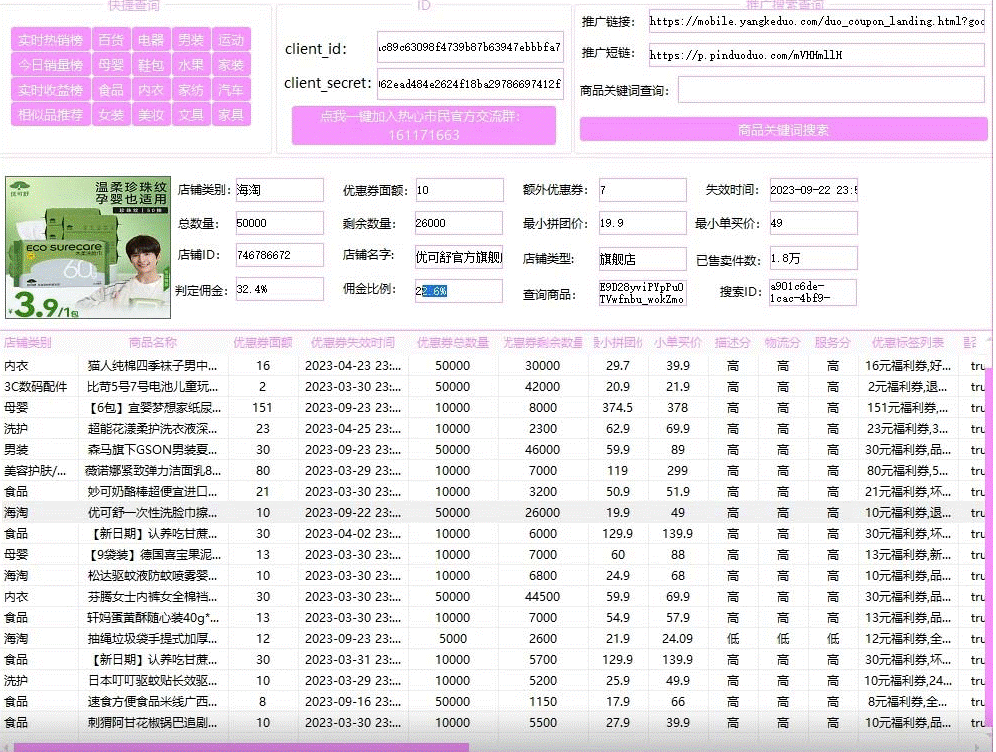Focus the client_id input field
The width and height of the screenshot is (996, 752).
click(x=470, y=47)
